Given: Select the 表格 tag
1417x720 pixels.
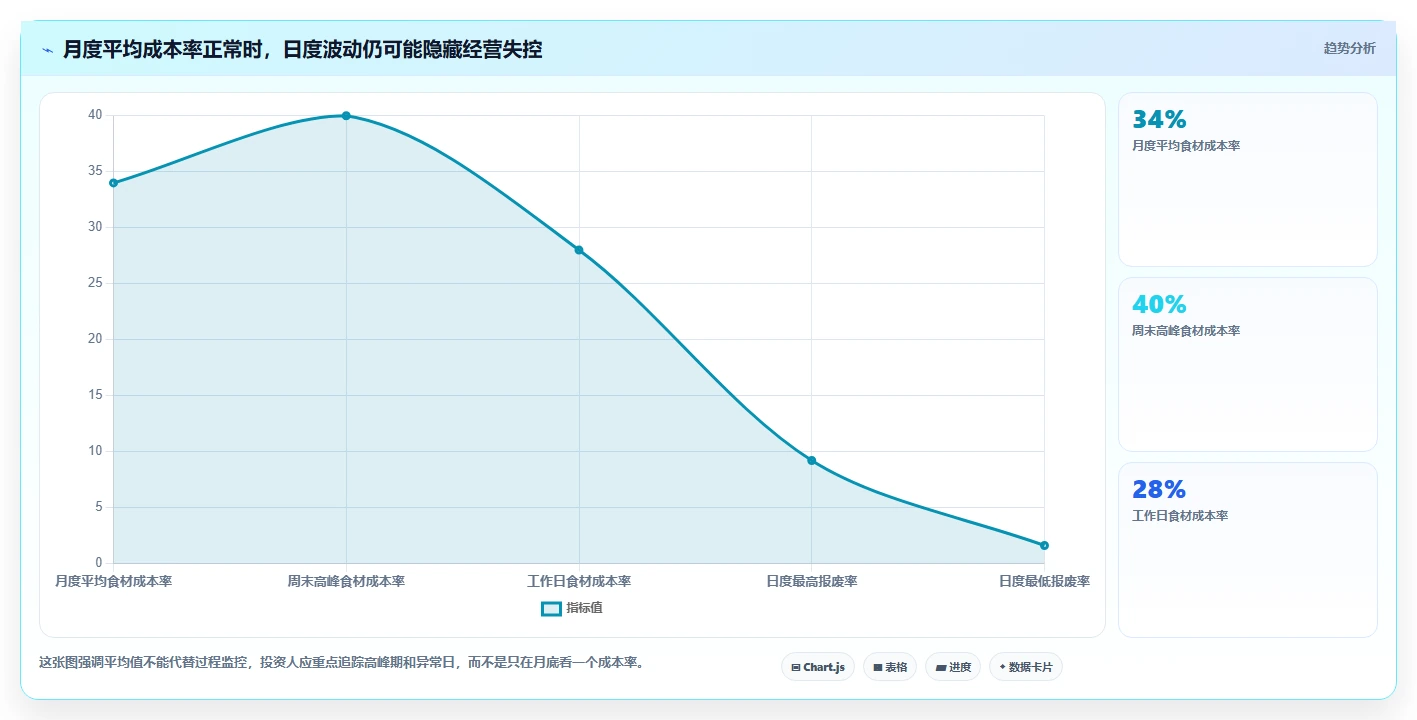Looking at the screenshot, I should click(x=889, y=667).
